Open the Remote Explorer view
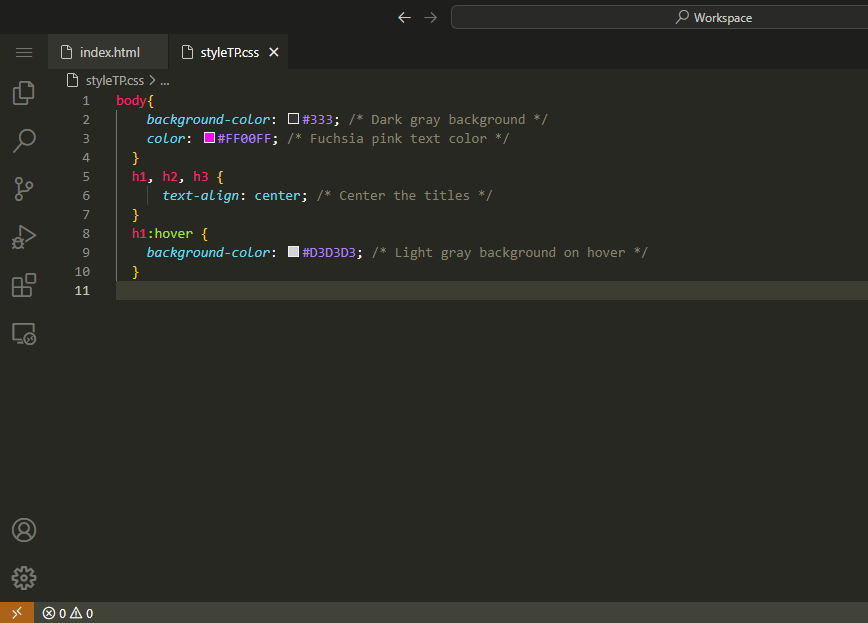This screenshot has height=623, width=868. pos(23,333)
